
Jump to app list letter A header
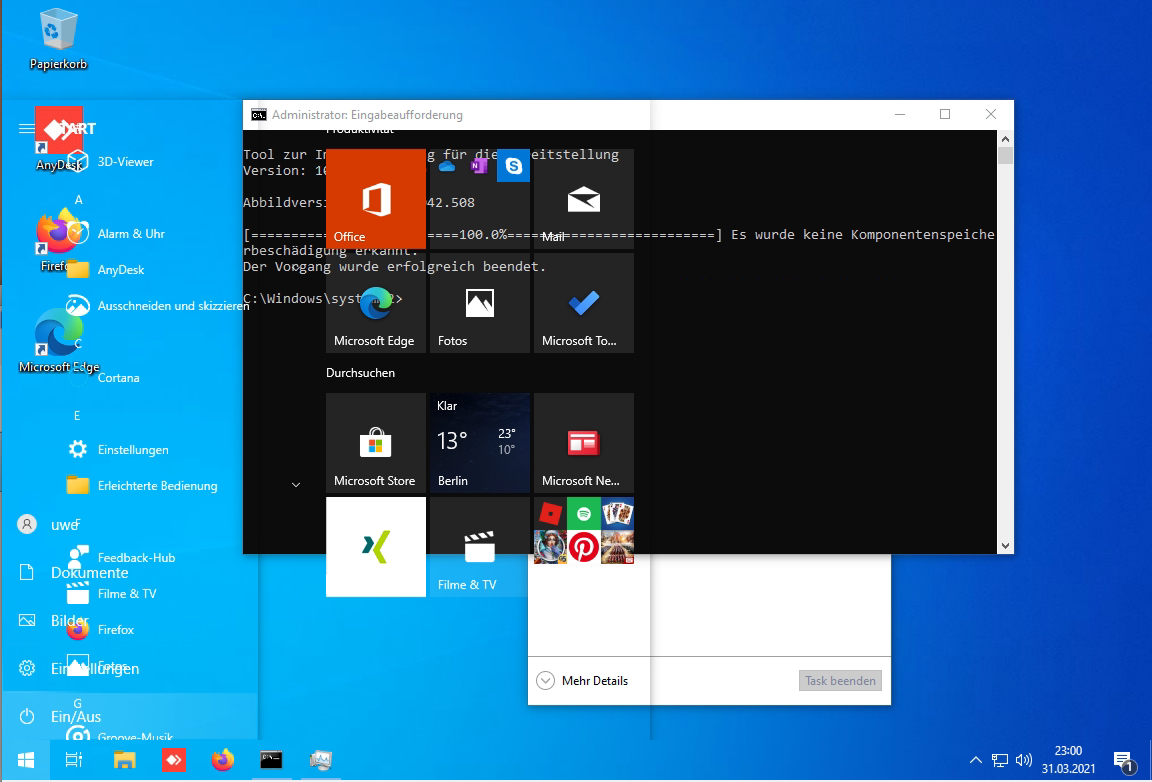[x=79, y=200]
